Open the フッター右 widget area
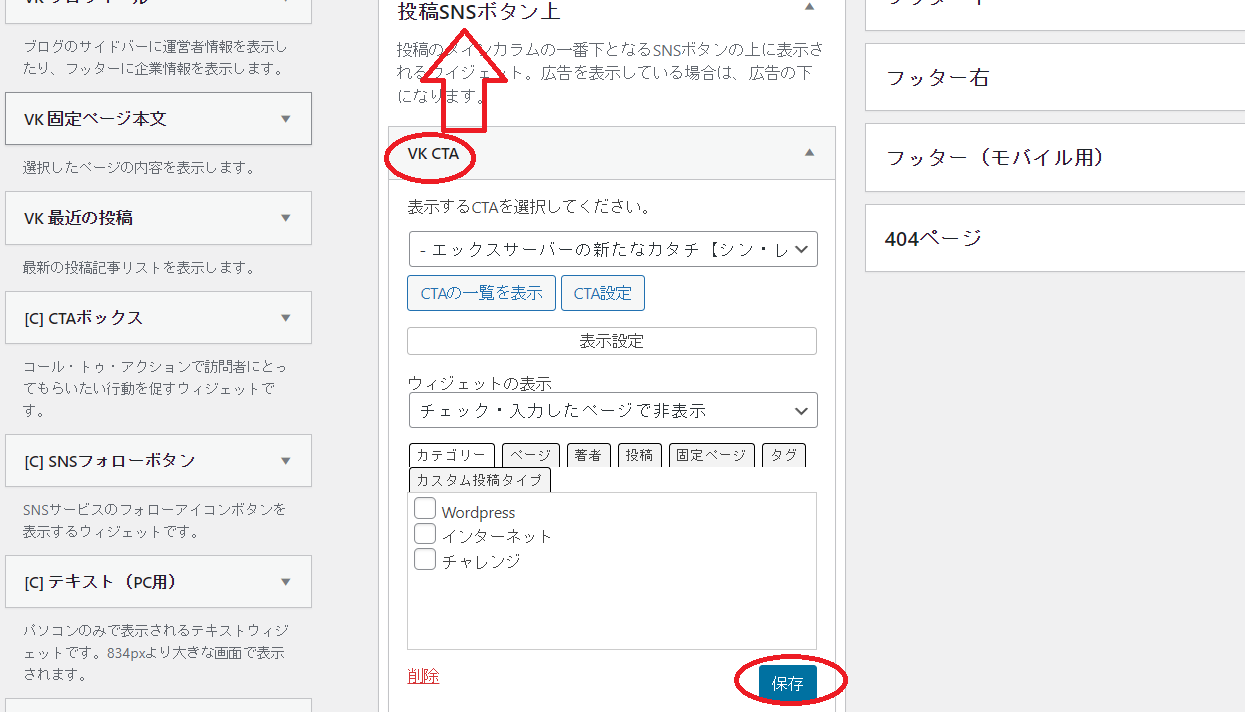 [1055, 77]
